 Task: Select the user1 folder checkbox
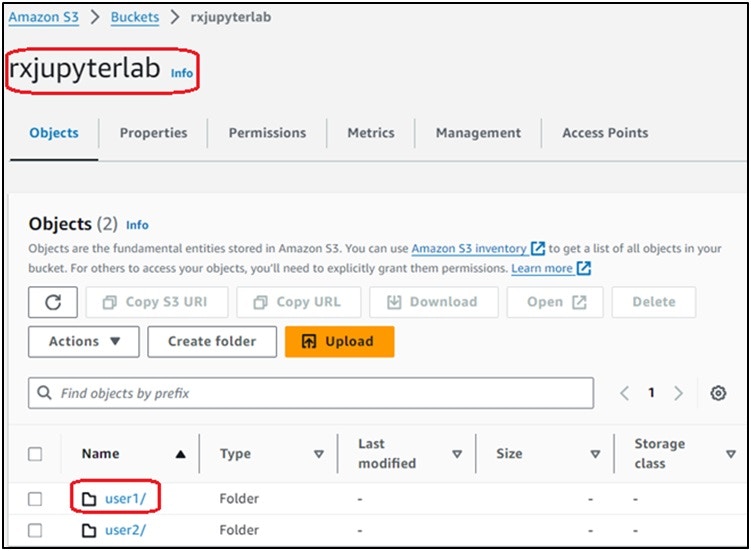click(x=35, y=499)
